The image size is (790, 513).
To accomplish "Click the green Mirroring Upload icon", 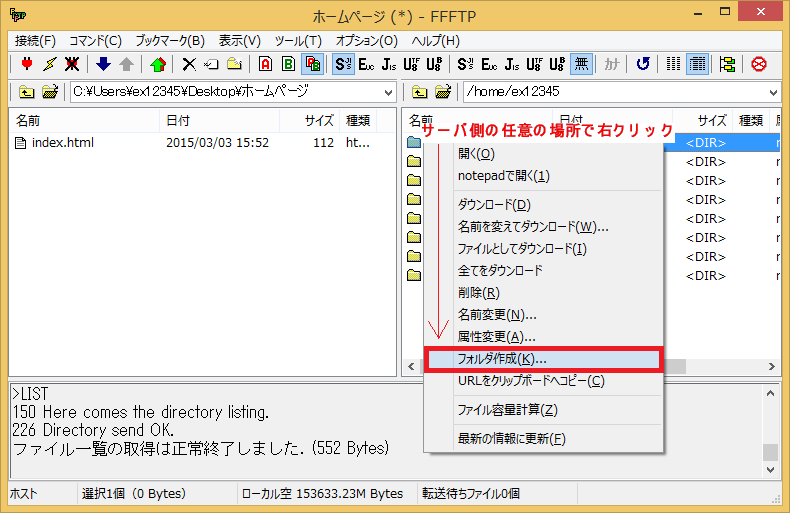I will pyautogui.click(x=158, y=64).
